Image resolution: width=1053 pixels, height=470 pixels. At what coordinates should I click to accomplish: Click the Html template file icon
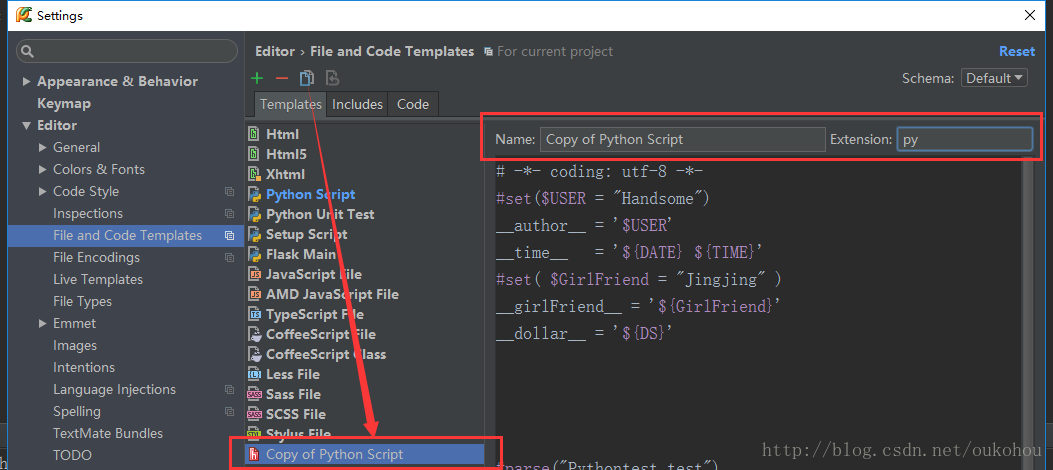(255, 134)
